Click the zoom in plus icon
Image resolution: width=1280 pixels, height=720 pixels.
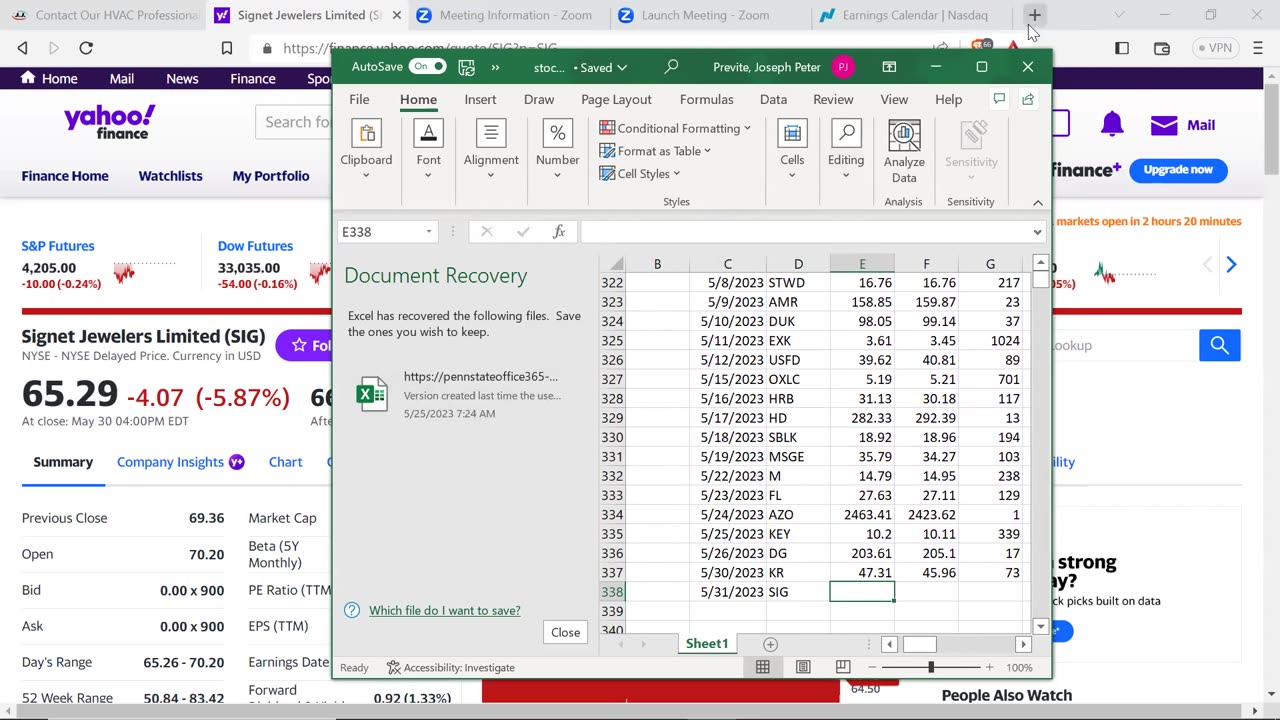point(989,667)
